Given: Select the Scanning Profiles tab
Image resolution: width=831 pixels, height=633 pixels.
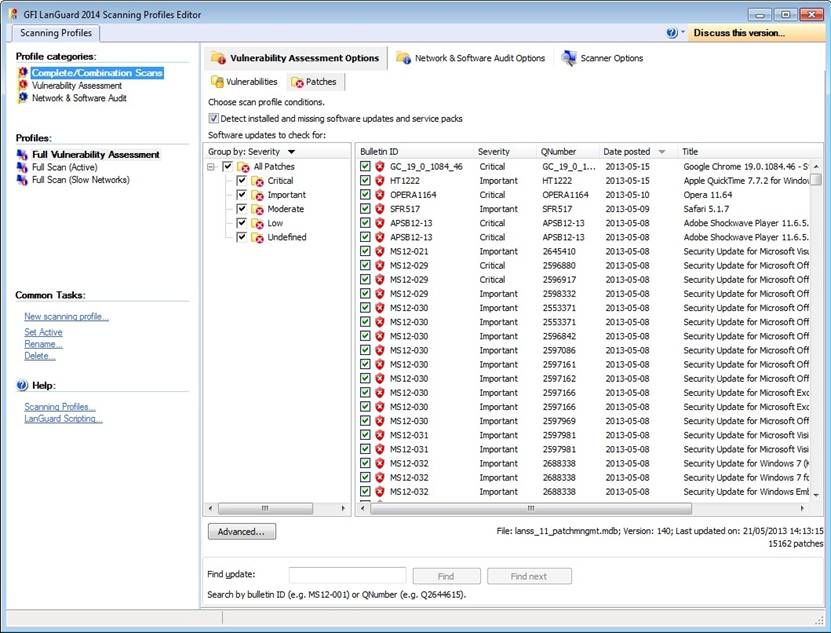Looking at the screenshot, I should [x=56, y=33].
